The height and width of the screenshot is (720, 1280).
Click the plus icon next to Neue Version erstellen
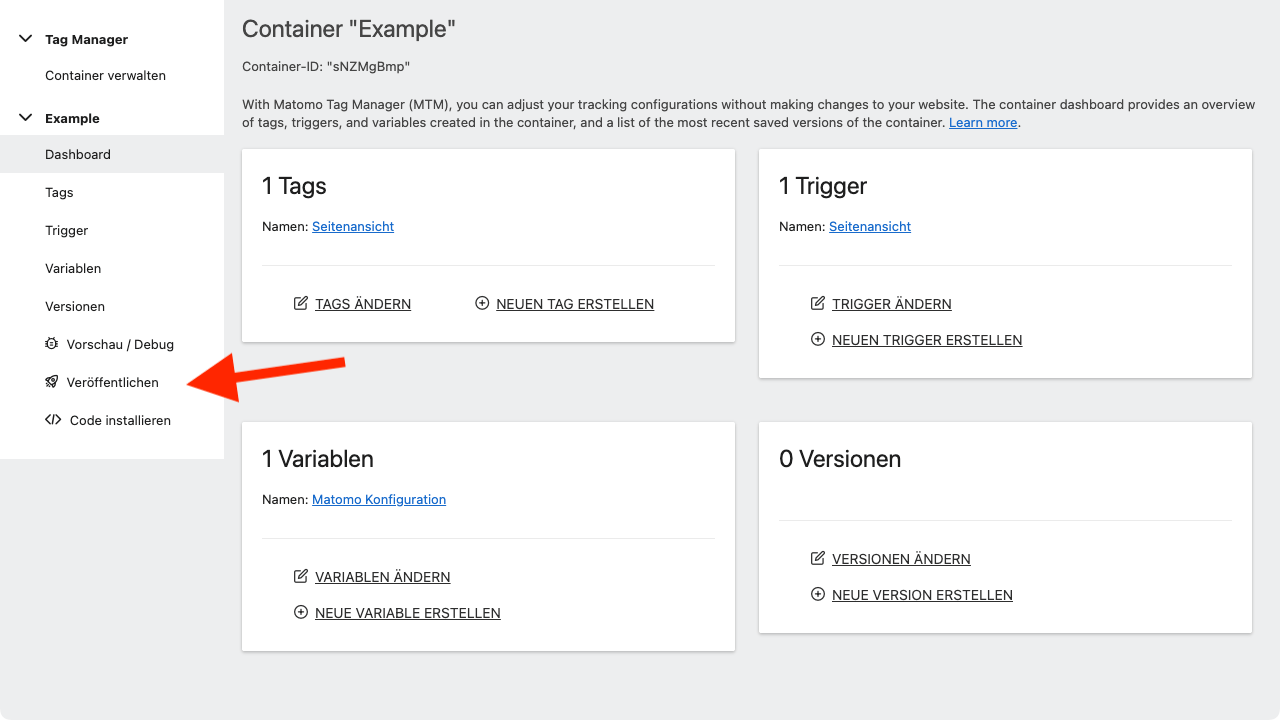(x=818, y=594)
